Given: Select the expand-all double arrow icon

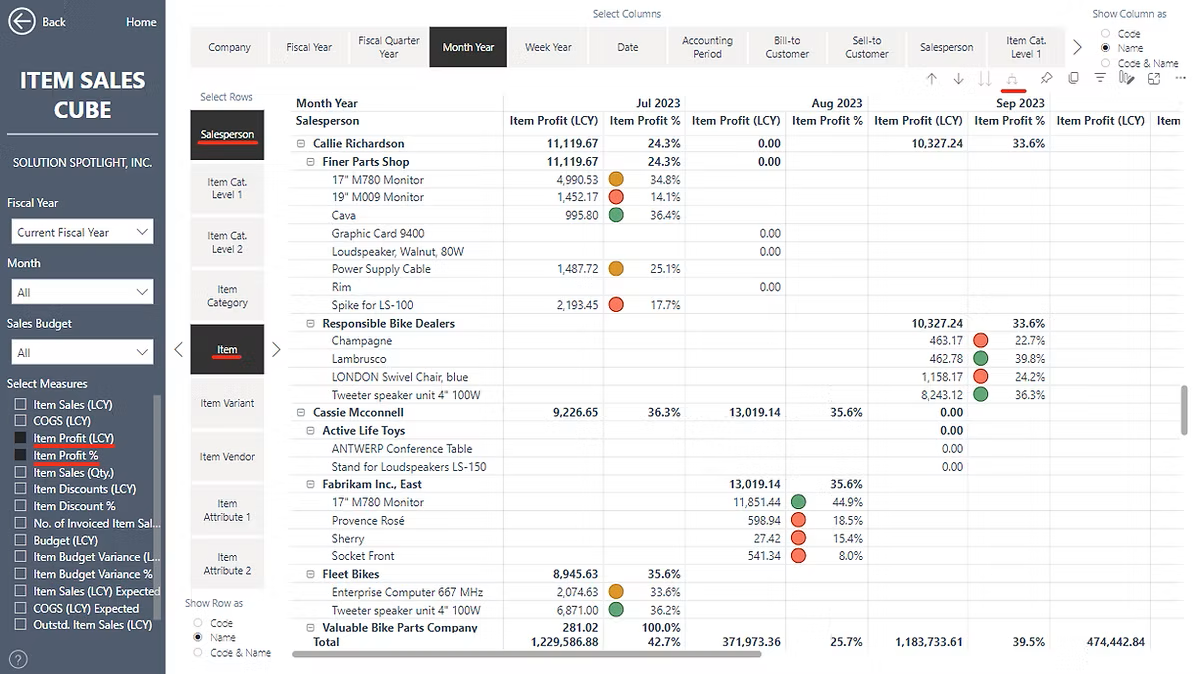Looking at the screenshot, I should (x=1013, y=78).
